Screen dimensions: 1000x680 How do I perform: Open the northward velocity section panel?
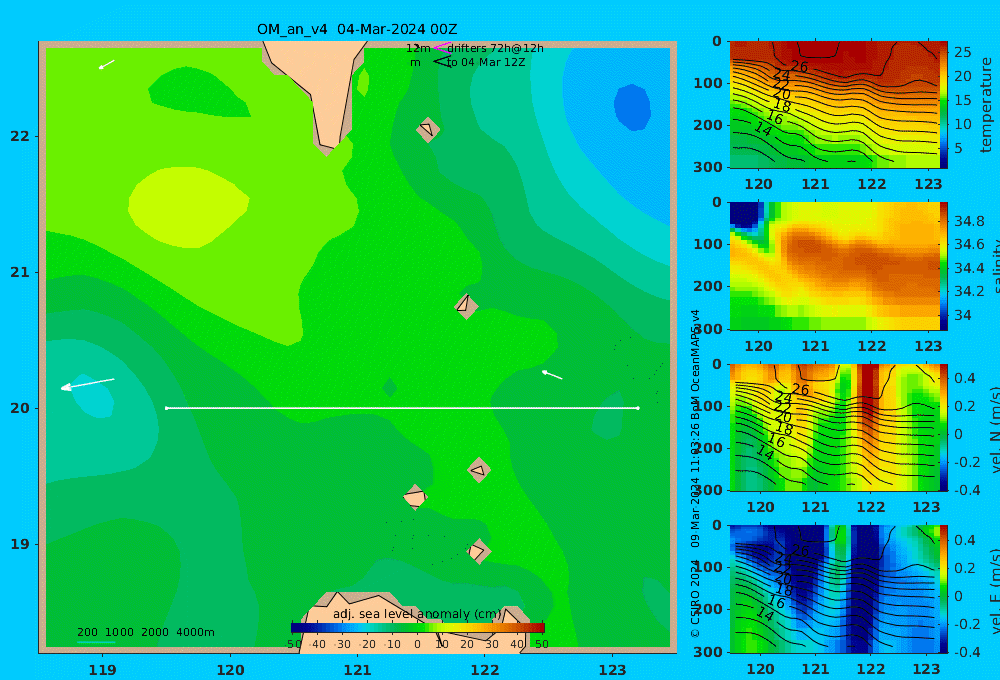(834, 427)
